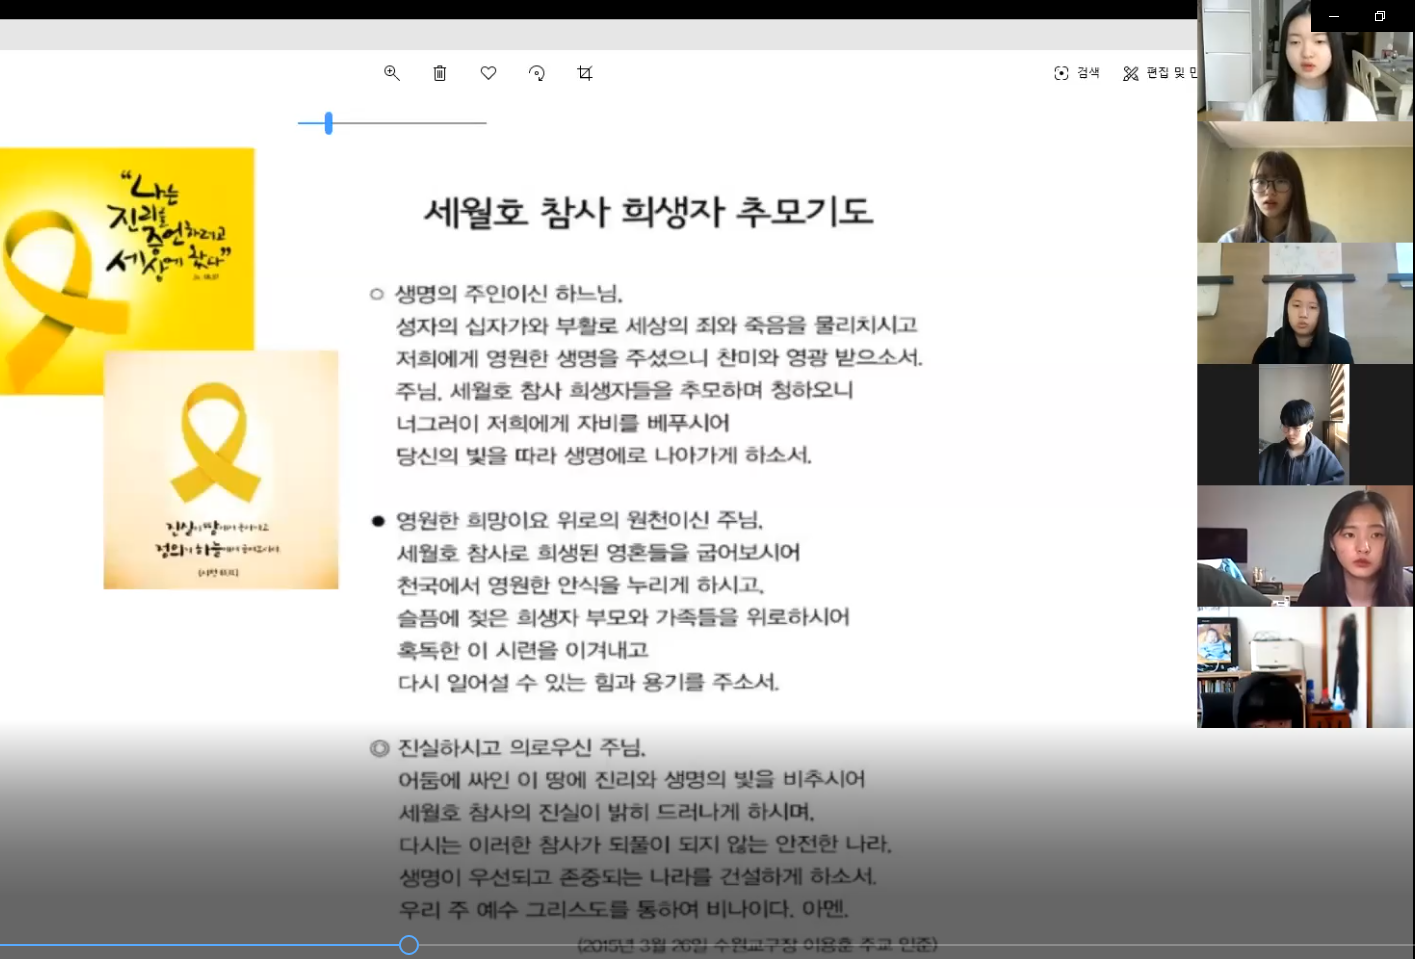
Task: Select video of participant in black top by wall
Action: click(1305, 304)
